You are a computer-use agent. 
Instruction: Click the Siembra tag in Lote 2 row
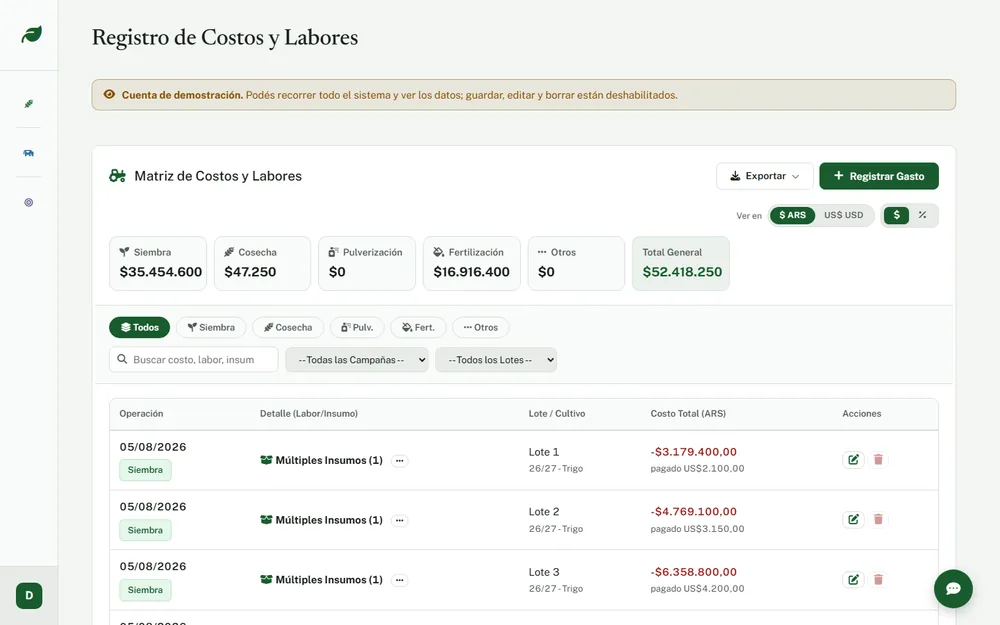pos(145,530)
